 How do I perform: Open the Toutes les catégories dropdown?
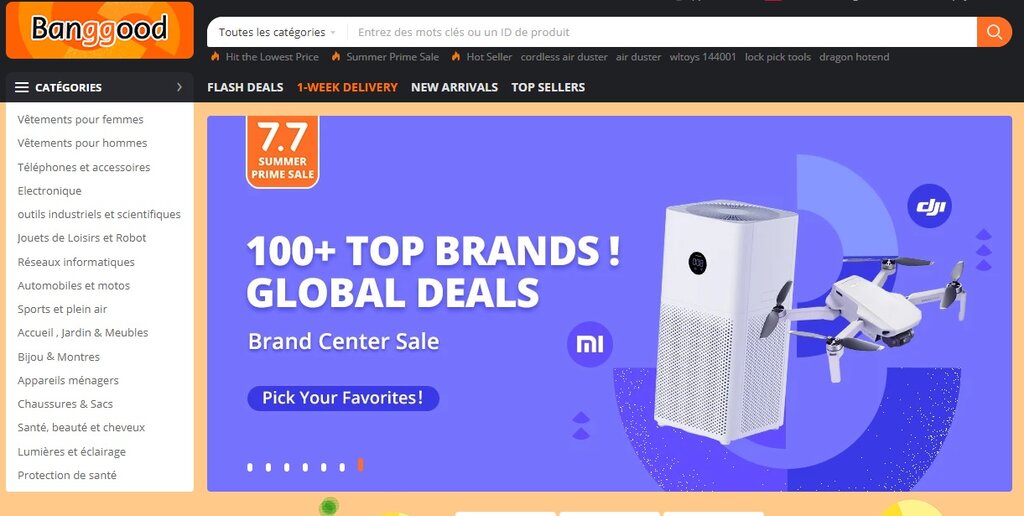click(277, 32)
